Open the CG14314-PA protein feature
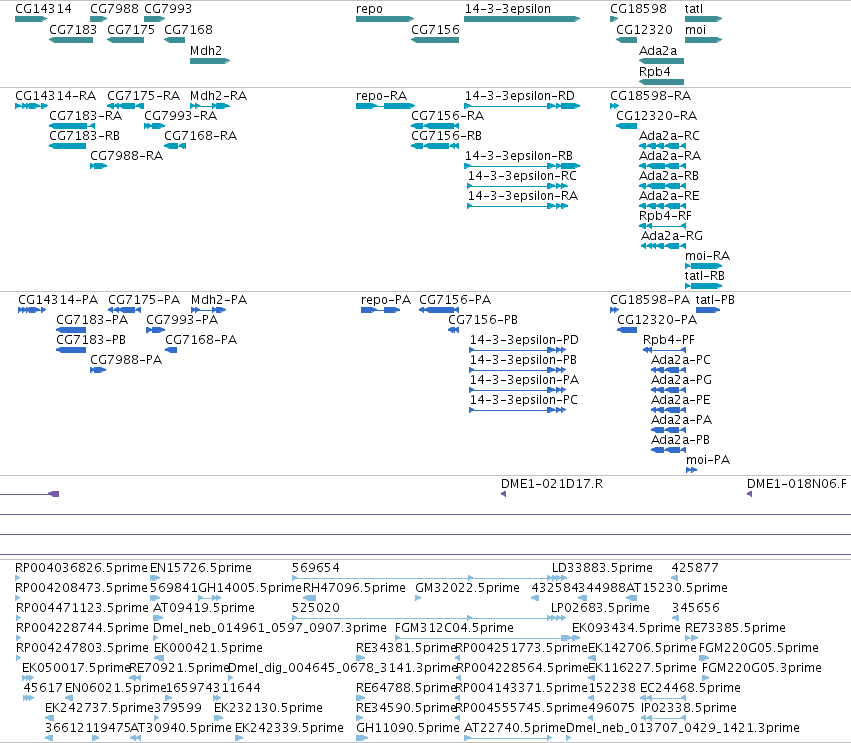The image size is (851, 743). (x=31, y=310)
